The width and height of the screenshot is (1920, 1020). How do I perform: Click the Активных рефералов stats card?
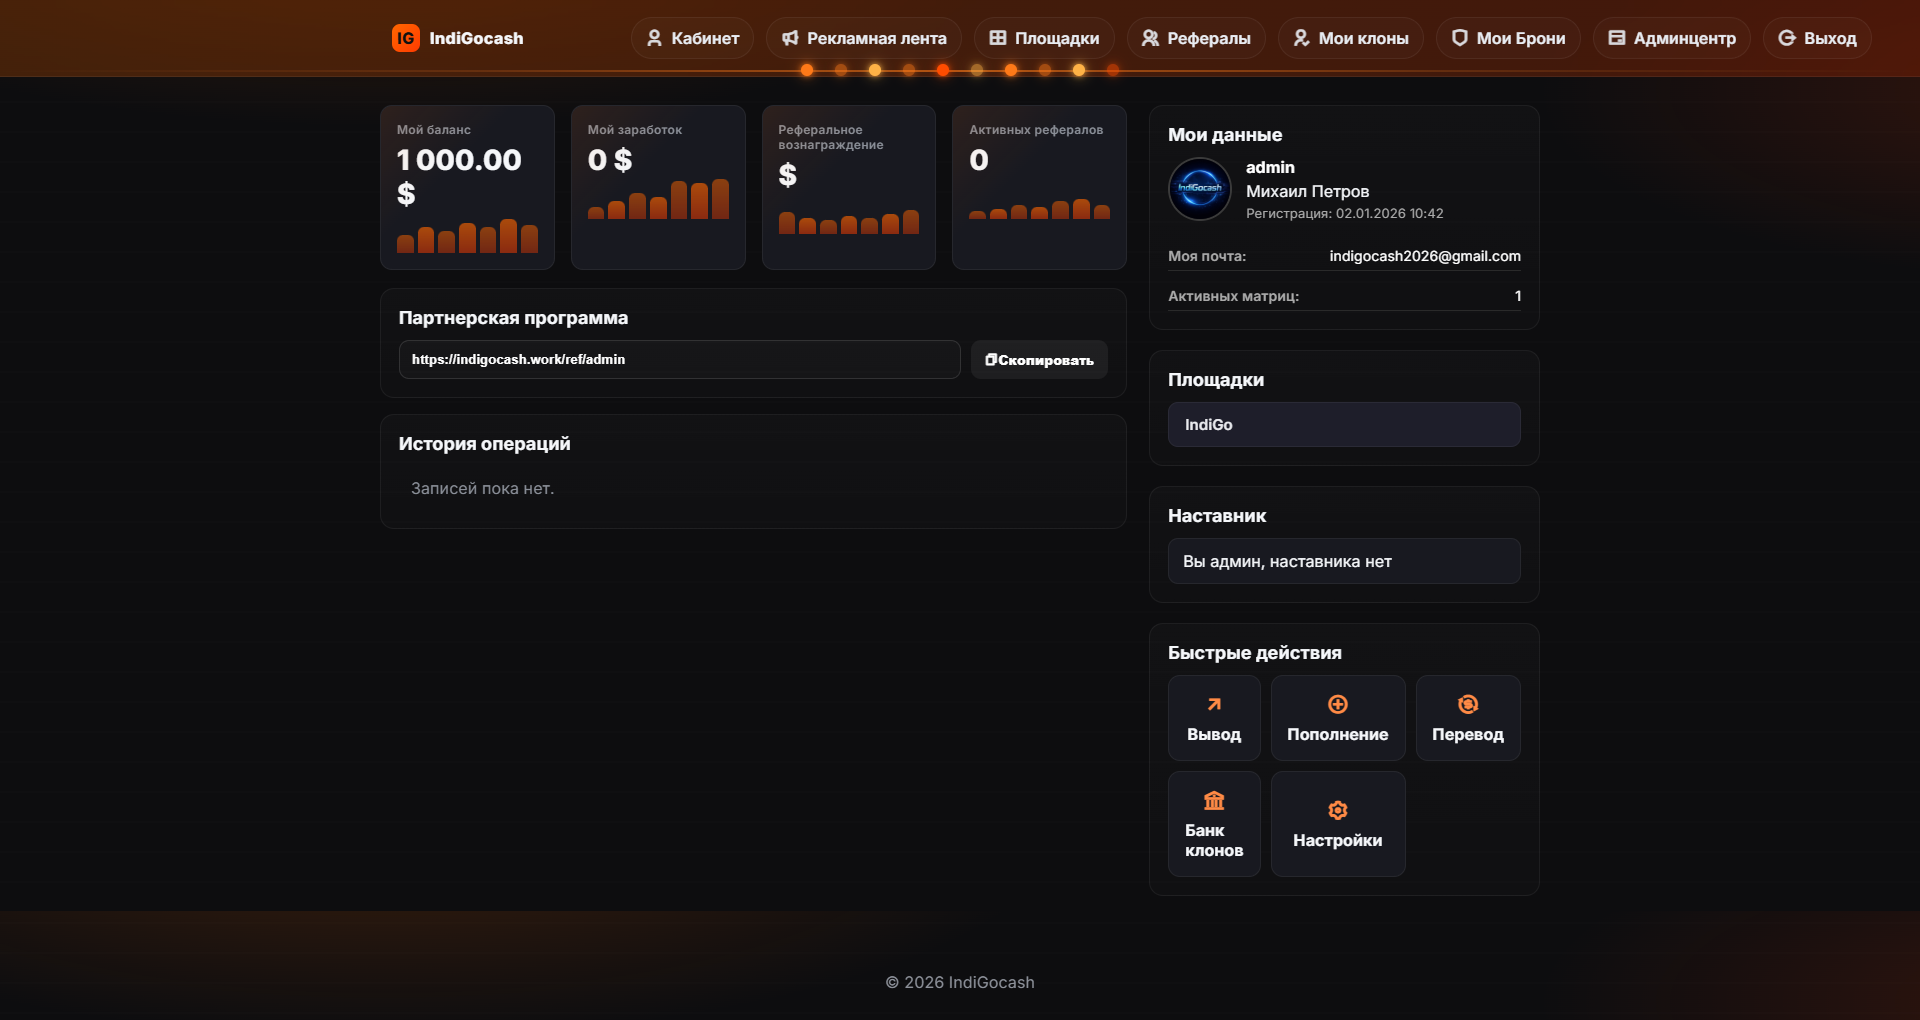point(1038,187)
